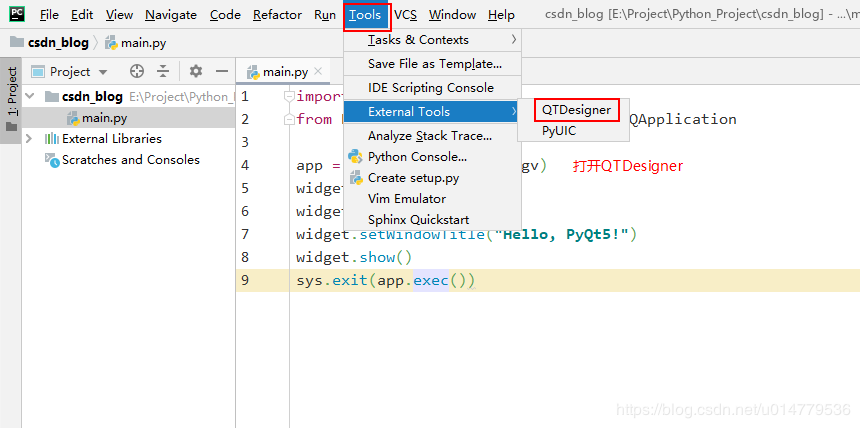Click line number 9 in gutter
860x428 pixels.
click(x=245, y=280)
